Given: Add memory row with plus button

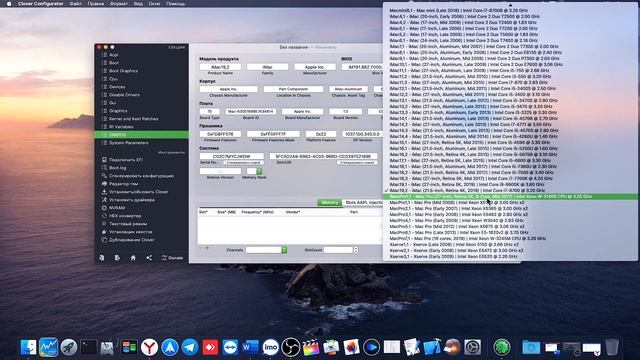Looking at the screenshot, I should coord(207,248).
